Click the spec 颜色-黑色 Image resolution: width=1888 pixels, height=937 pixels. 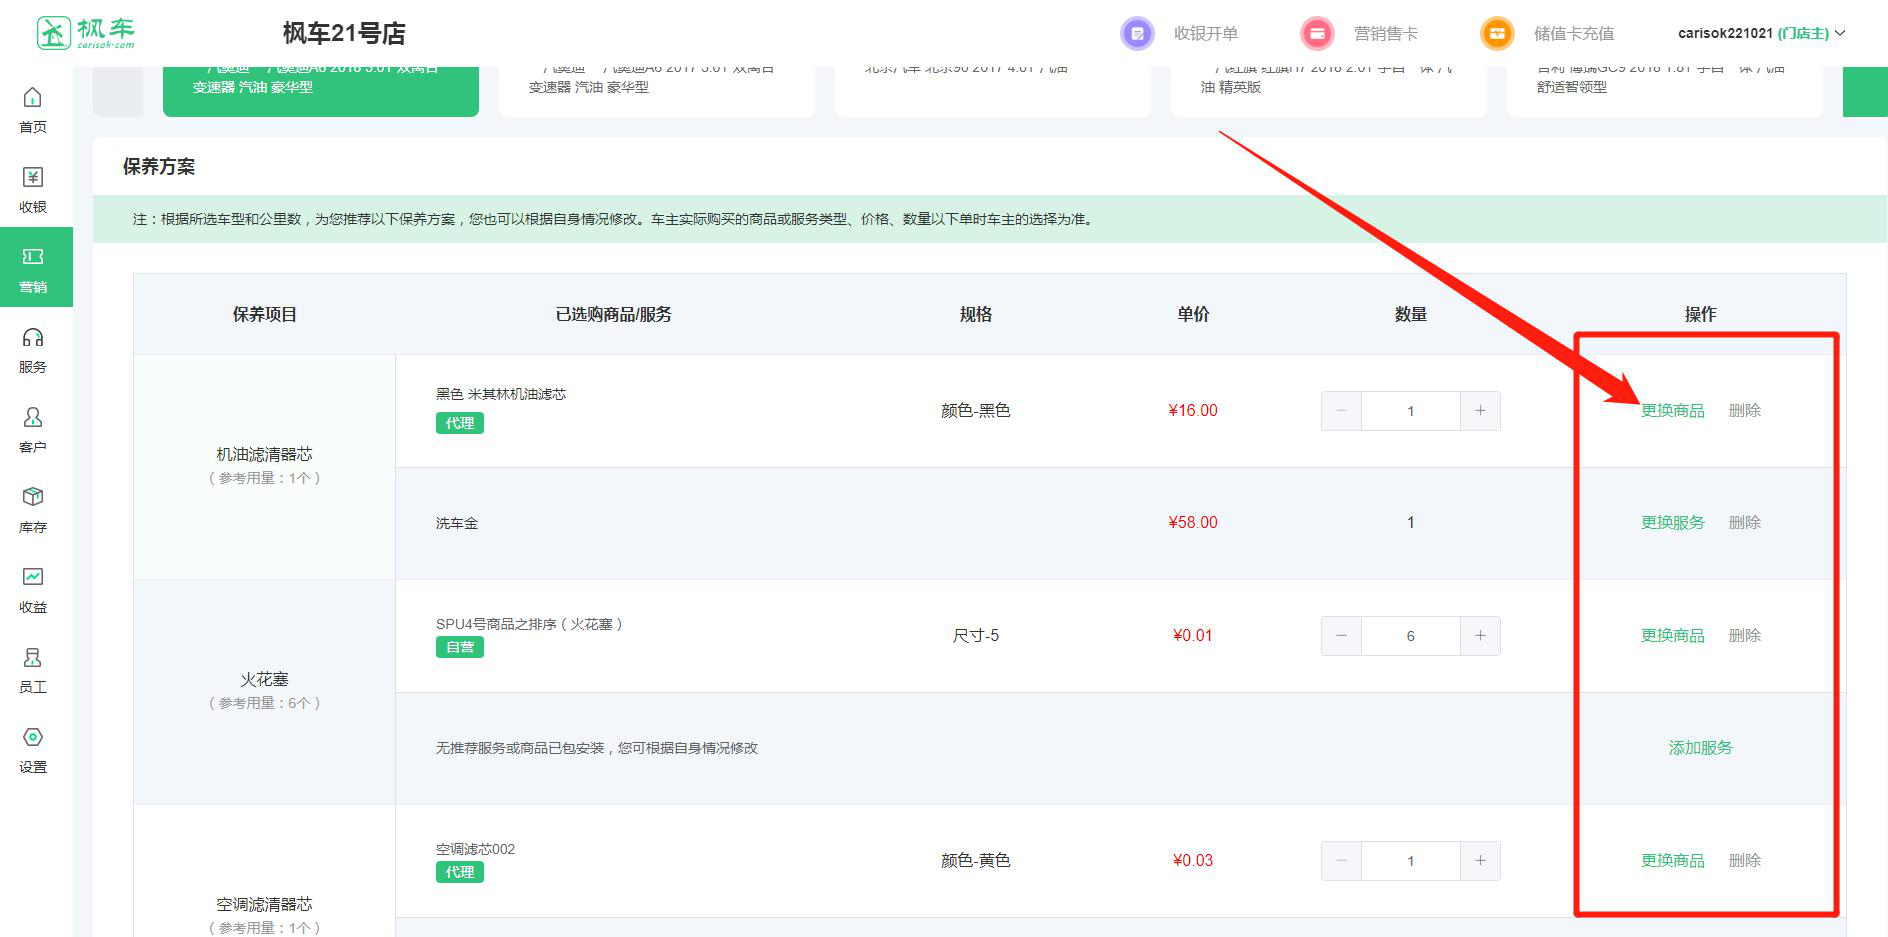[976, 411]
